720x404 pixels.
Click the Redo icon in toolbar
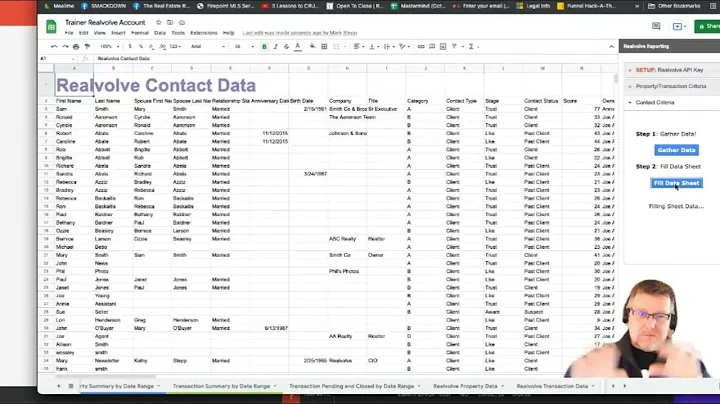click(65, 46)
